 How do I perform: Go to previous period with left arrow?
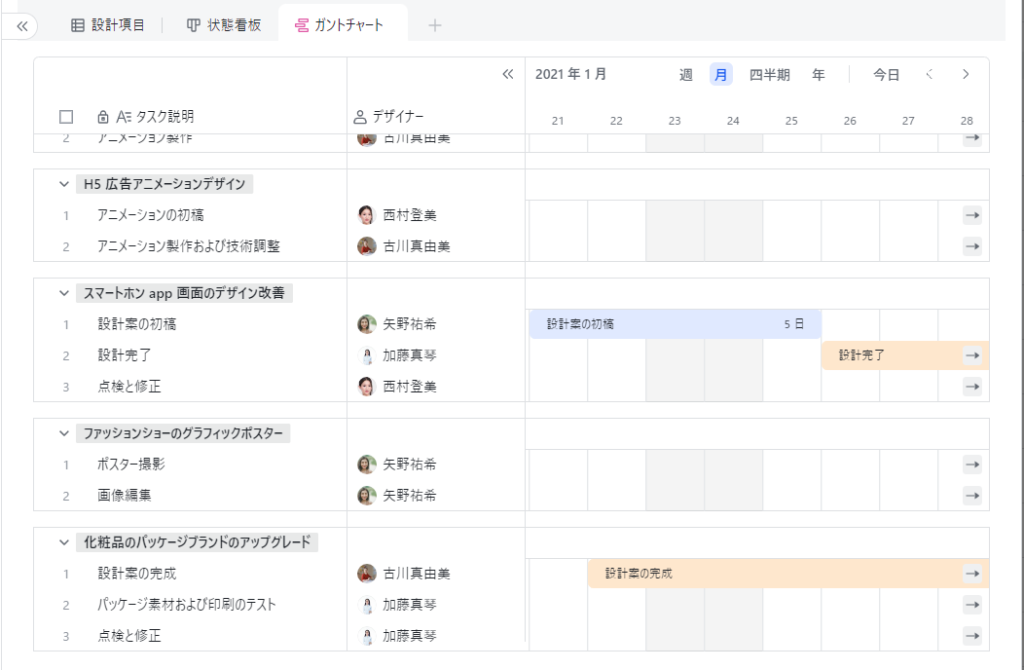tap(929, 74)
